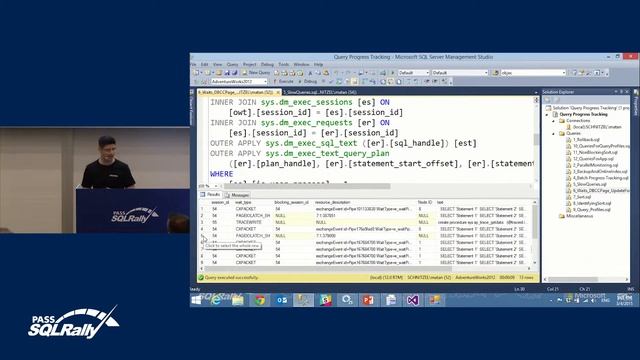
Task: Collapse the Connections folder
Action: pyautogui.click(x=554, y=121)
